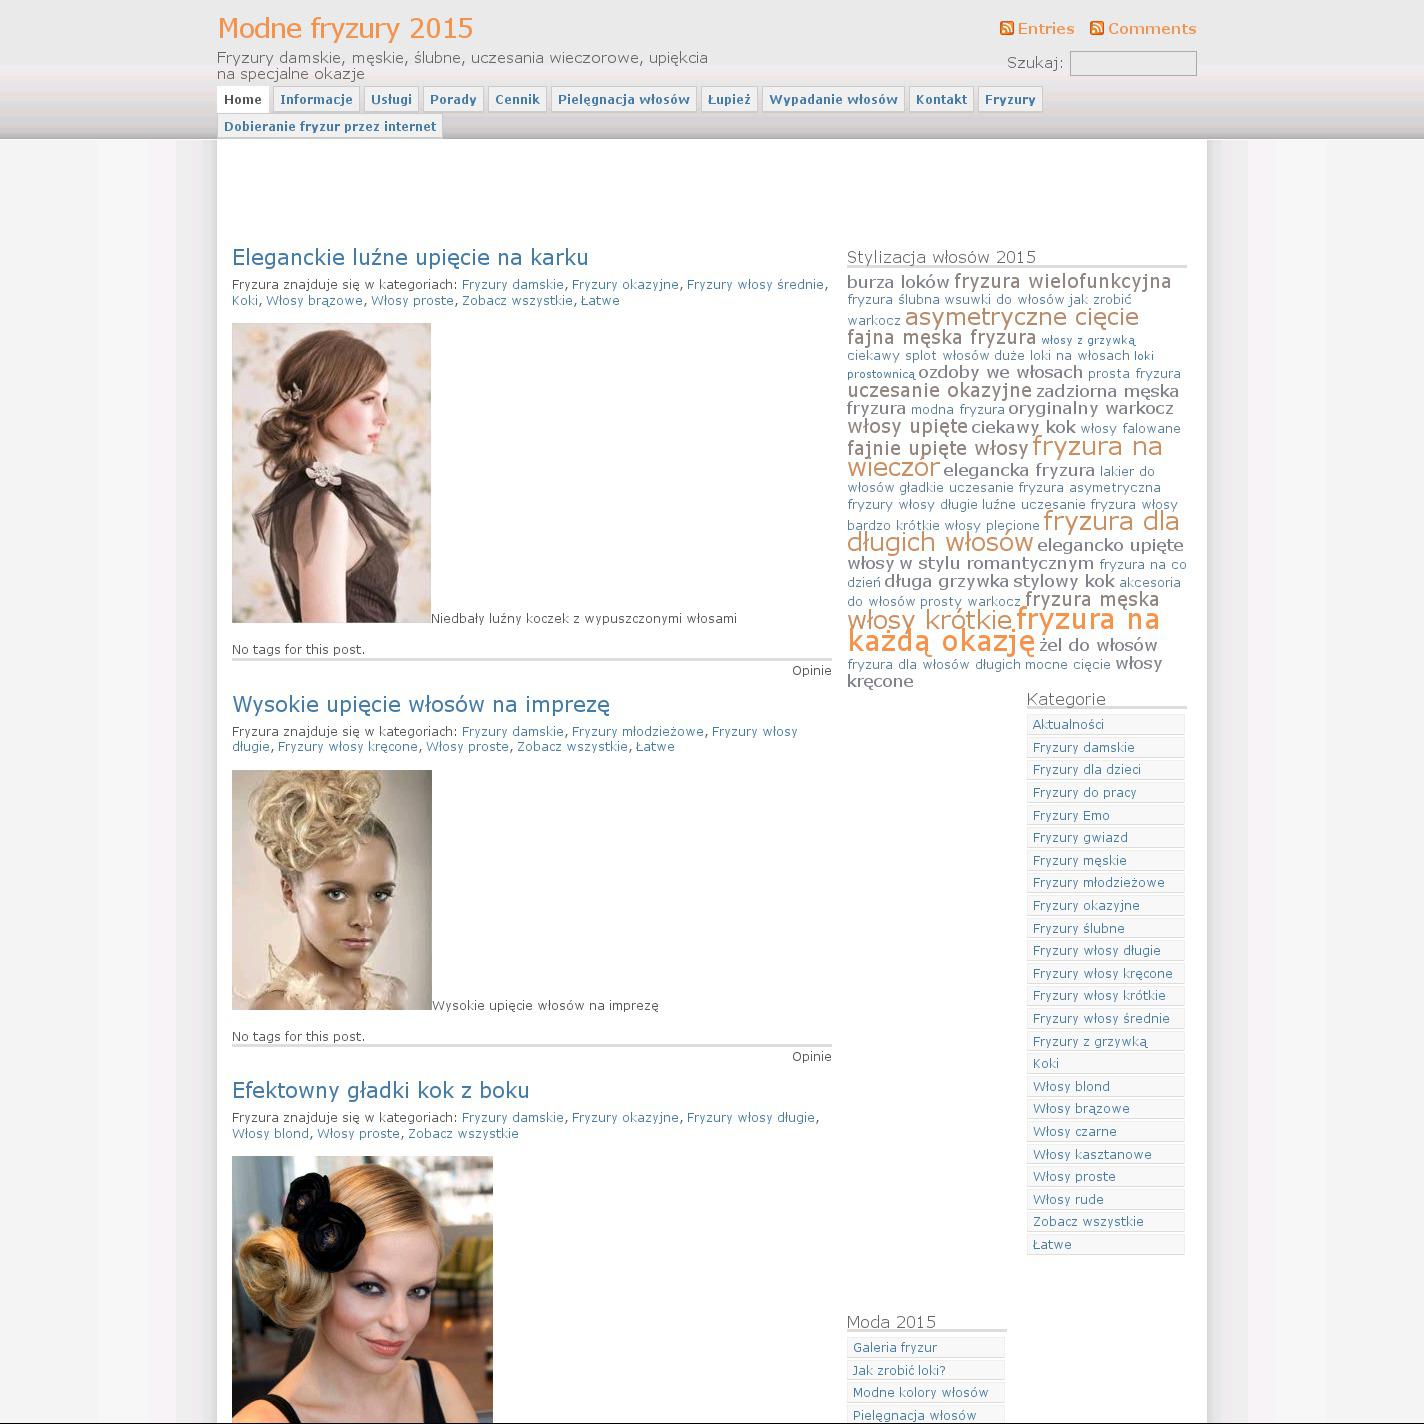Screen dimensions: 1424x1424
Task: Open Dobieranie fryzur przez internet page
Action: point(330,126)
